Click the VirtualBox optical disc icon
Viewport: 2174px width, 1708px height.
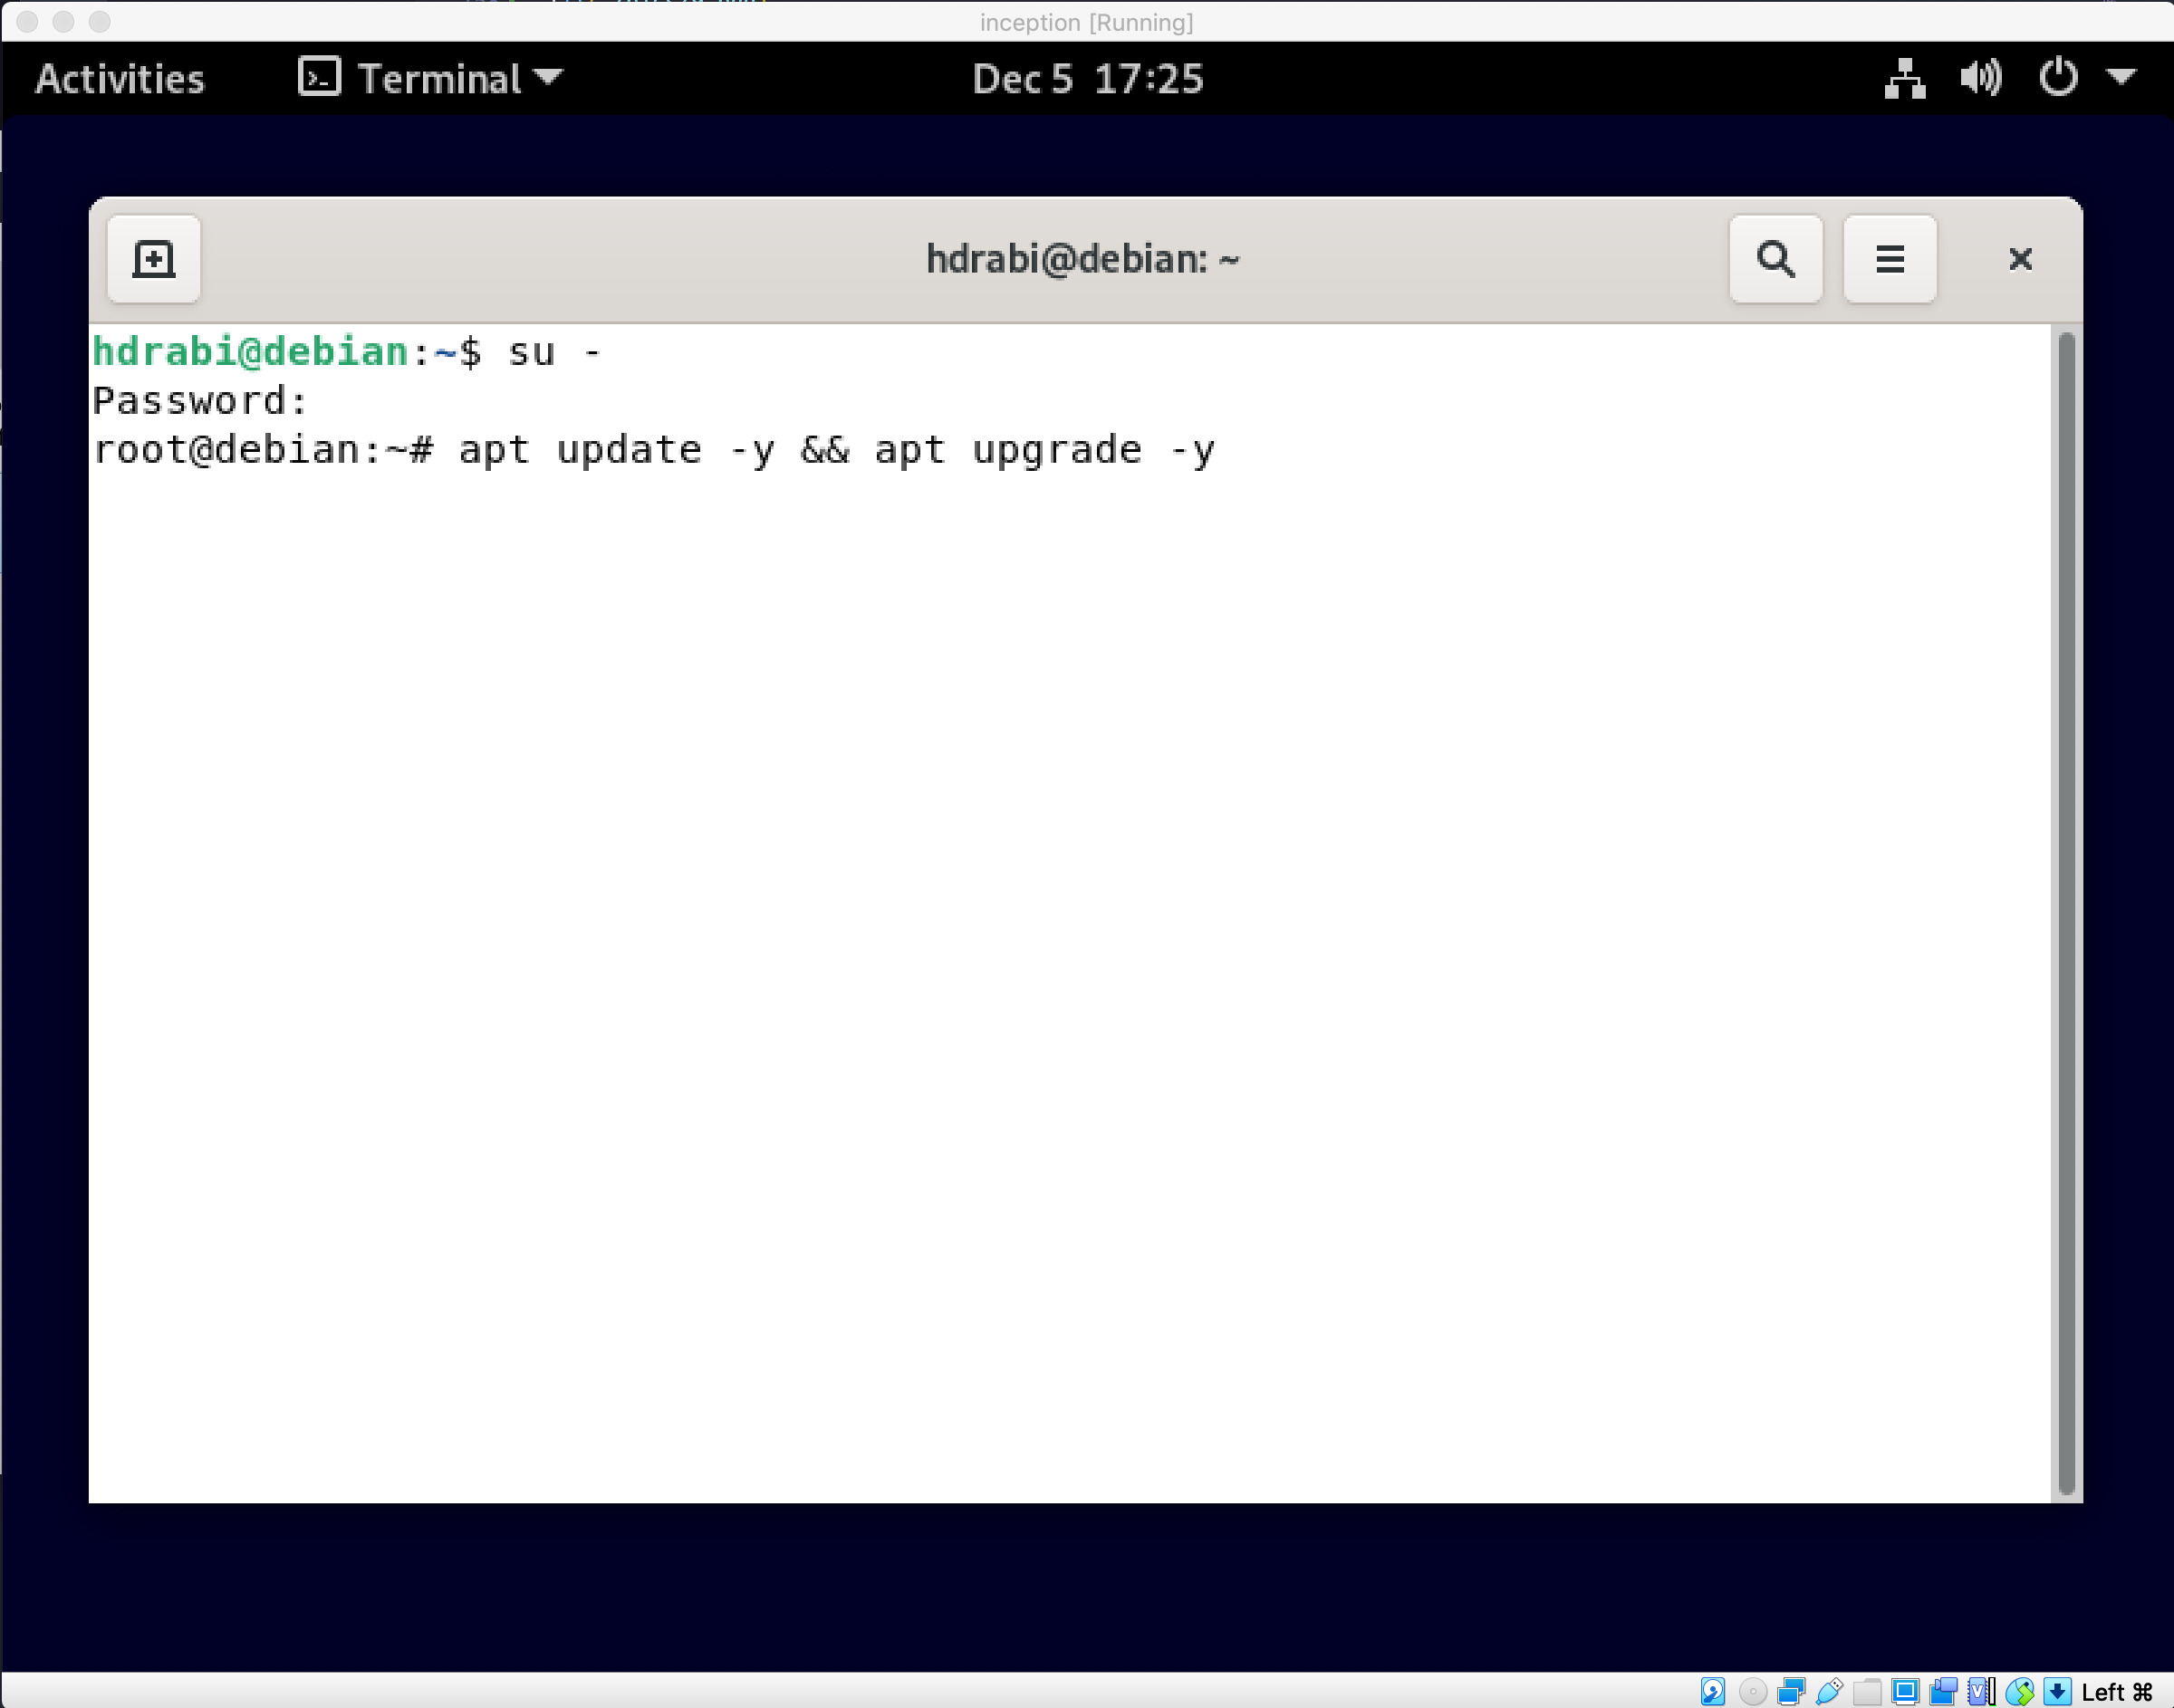1752,1691
